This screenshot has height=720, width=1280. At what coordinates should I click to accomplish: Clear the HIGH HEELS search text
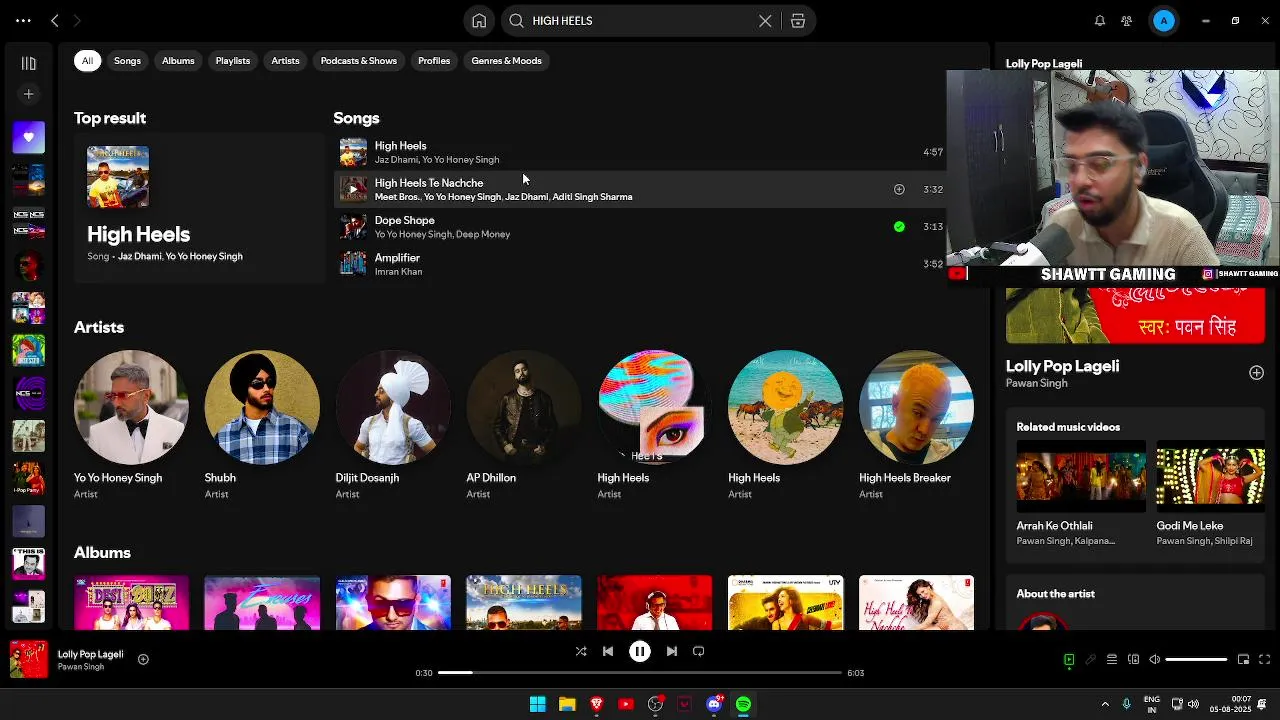coord(765,21)
